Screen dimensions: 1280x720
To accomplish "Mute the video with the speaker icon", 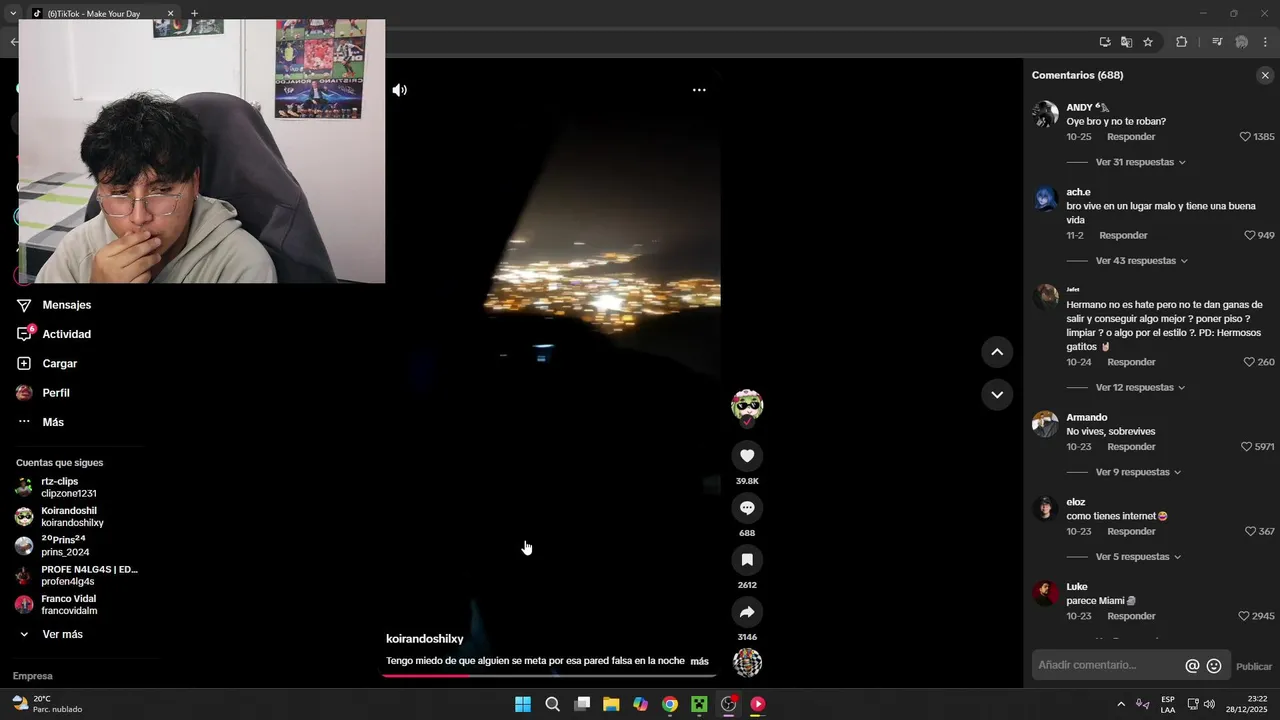I will click(399, 90).
